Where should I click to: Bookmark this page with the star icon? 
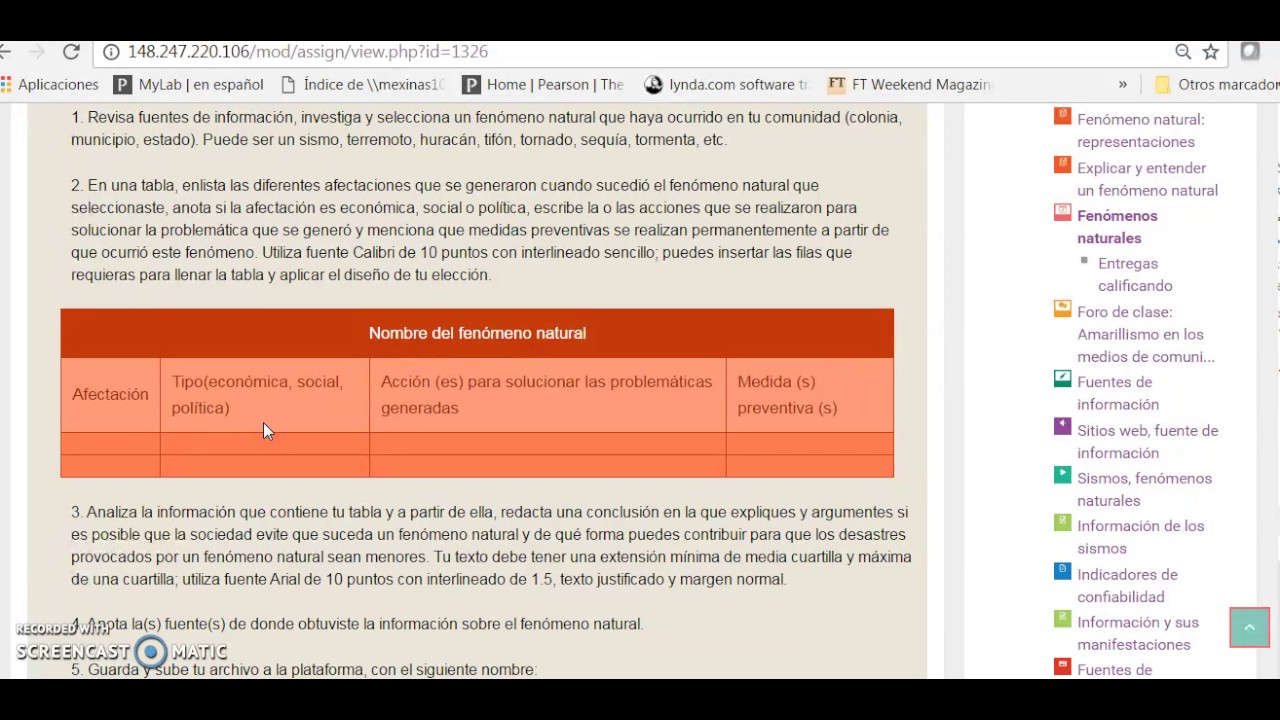tap(1211, 52)
